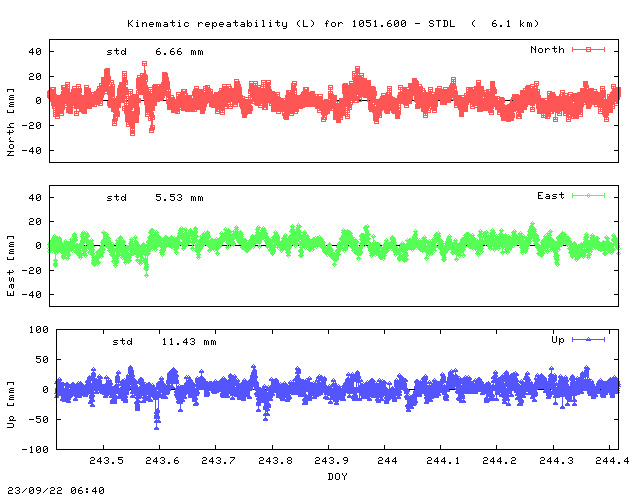Click the timestamp '23/09/22 06:40'
Image resolution: width=640 pixels, height=496 pixels.
click(56, 490)
